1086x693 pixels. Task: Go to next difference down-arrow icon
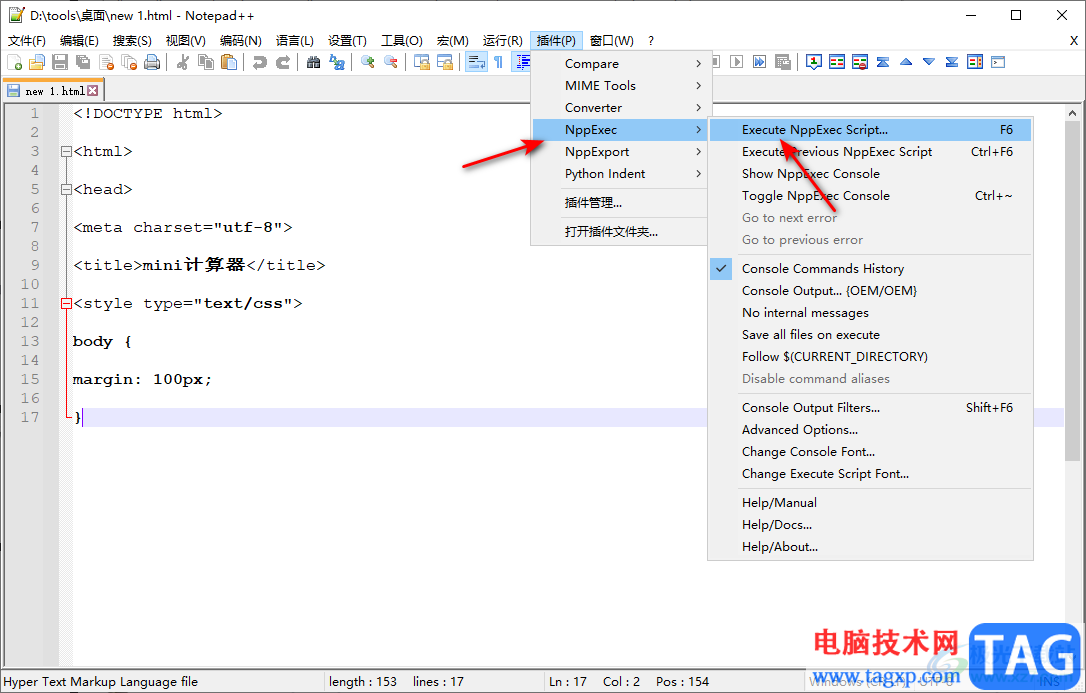pyautogui.click(x=929, y=62)
